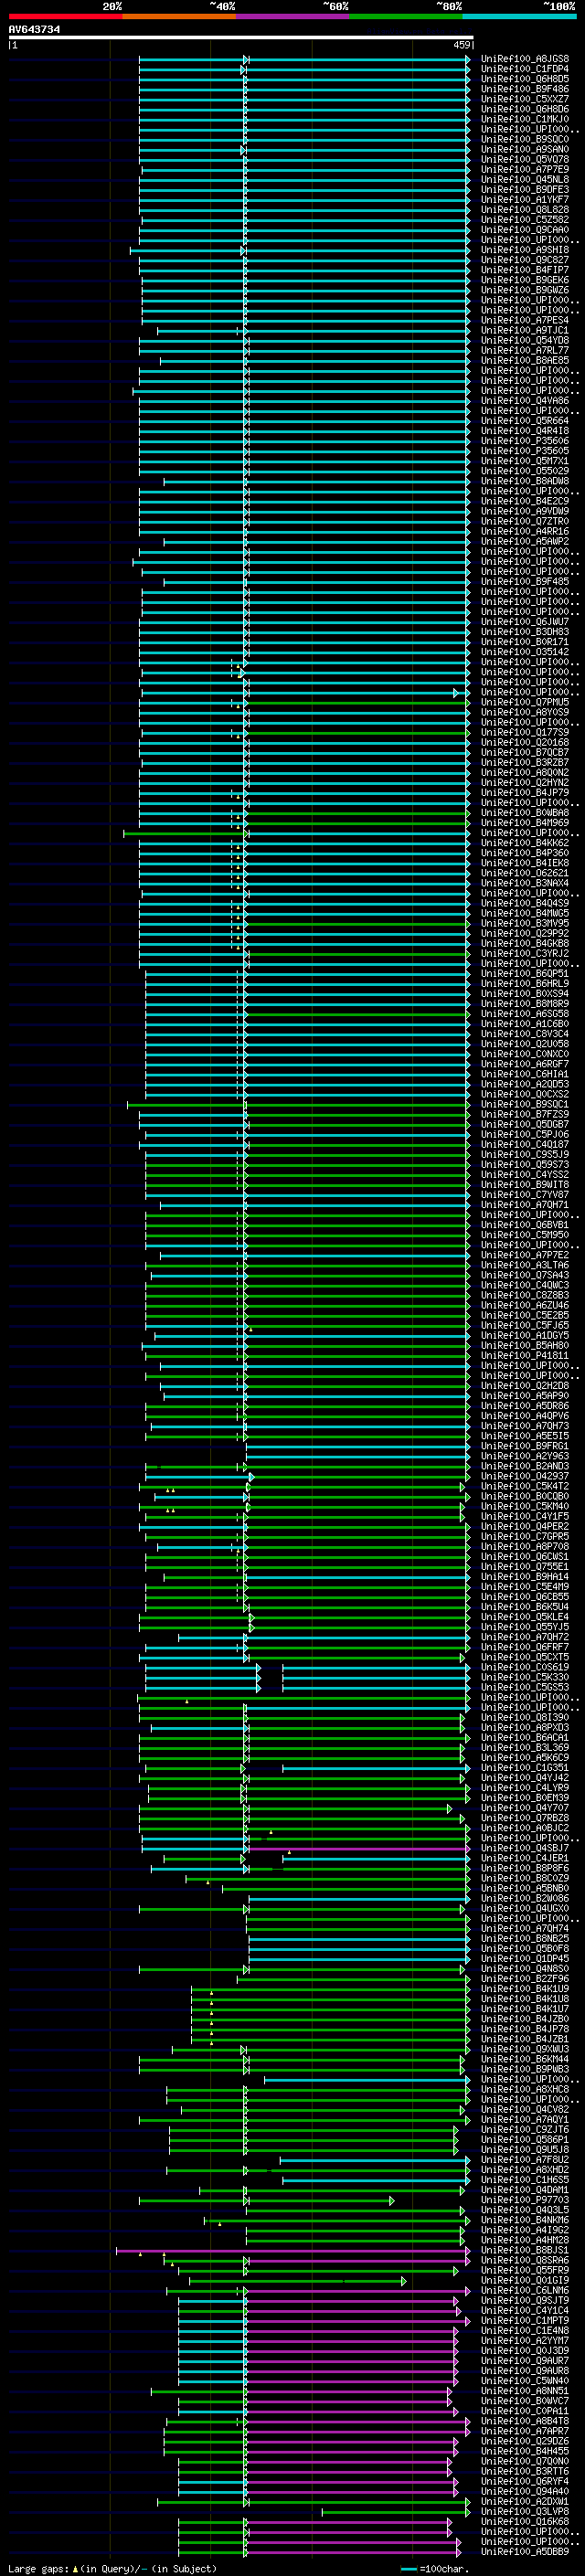Open hit UniRef100_A8JGS8
The width and height of the screenshot is (585, 2576).
point(525,59)
